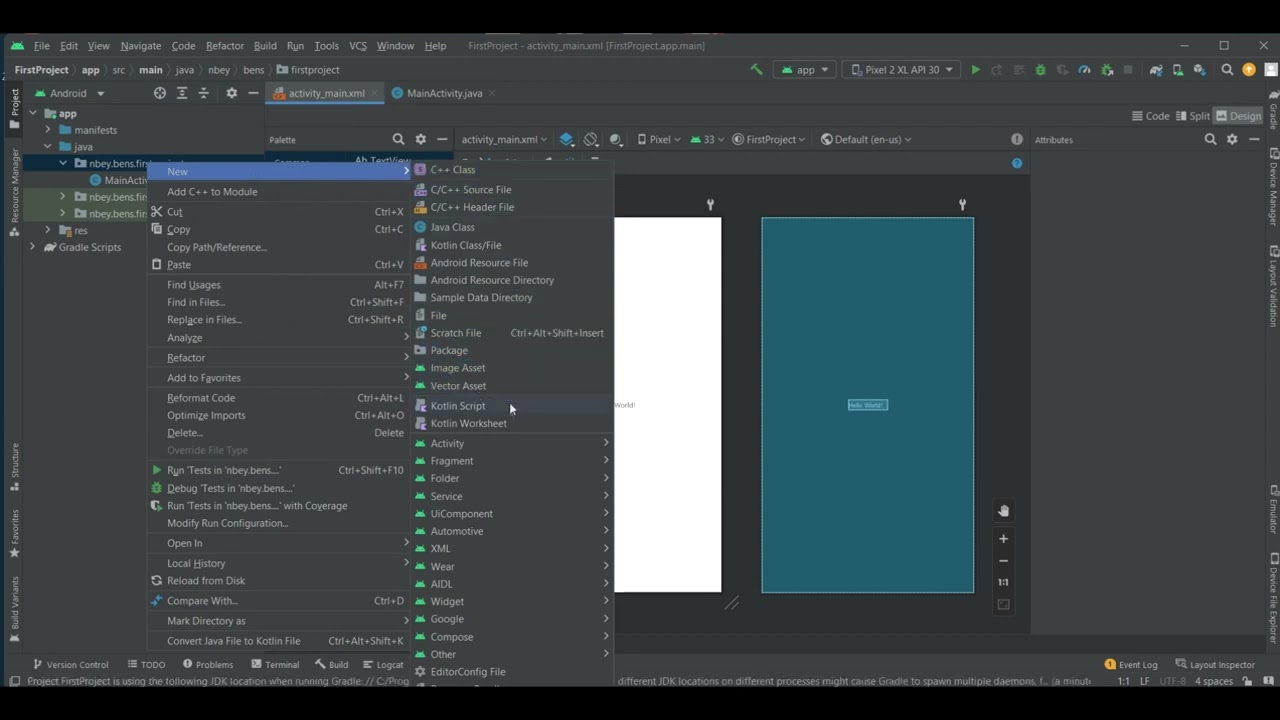
Task: Click the orange update notification icon
Action: tap(1249, 70)
